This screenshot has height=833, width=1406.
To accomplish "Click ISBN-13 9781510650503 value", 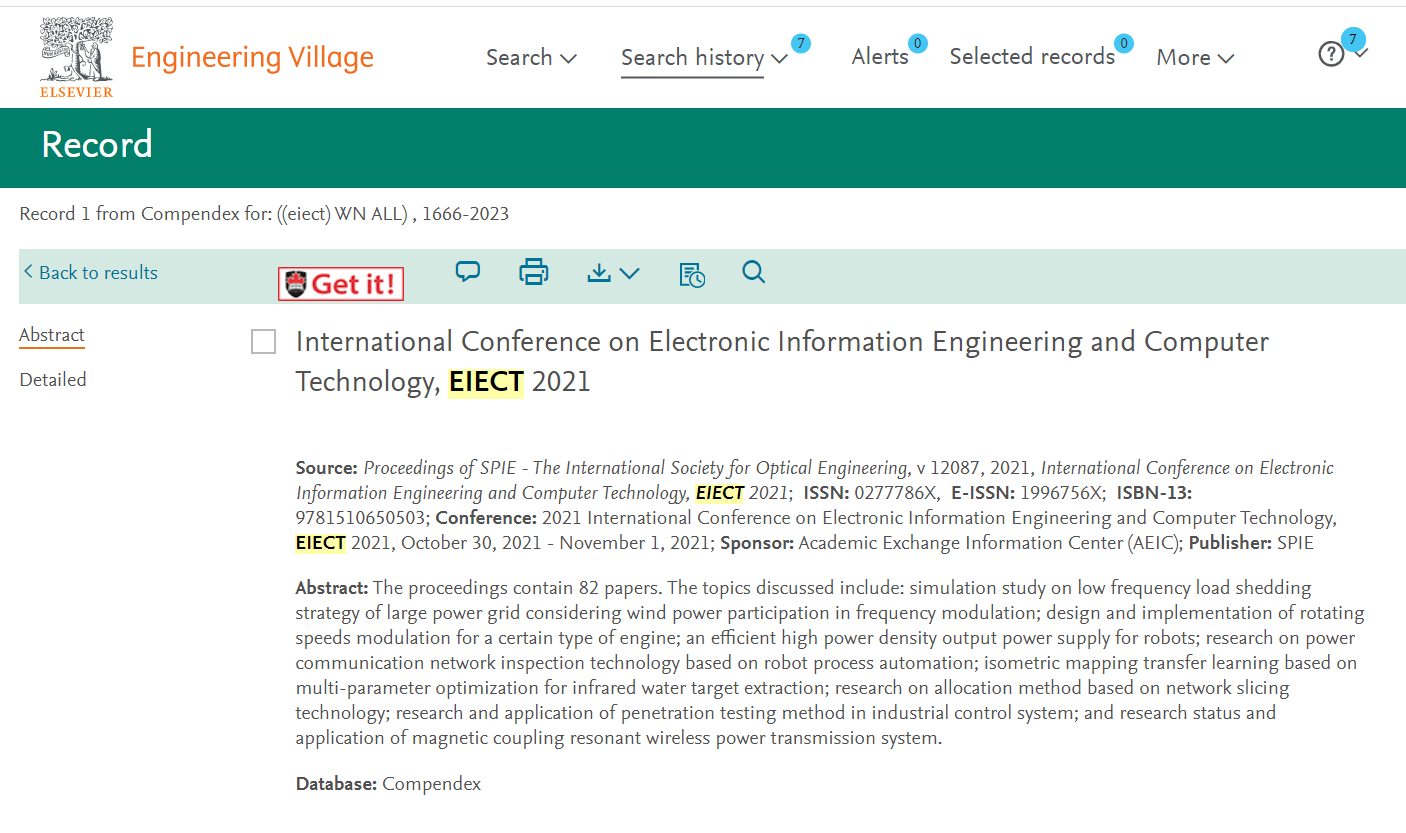I will tap(362, 518).
